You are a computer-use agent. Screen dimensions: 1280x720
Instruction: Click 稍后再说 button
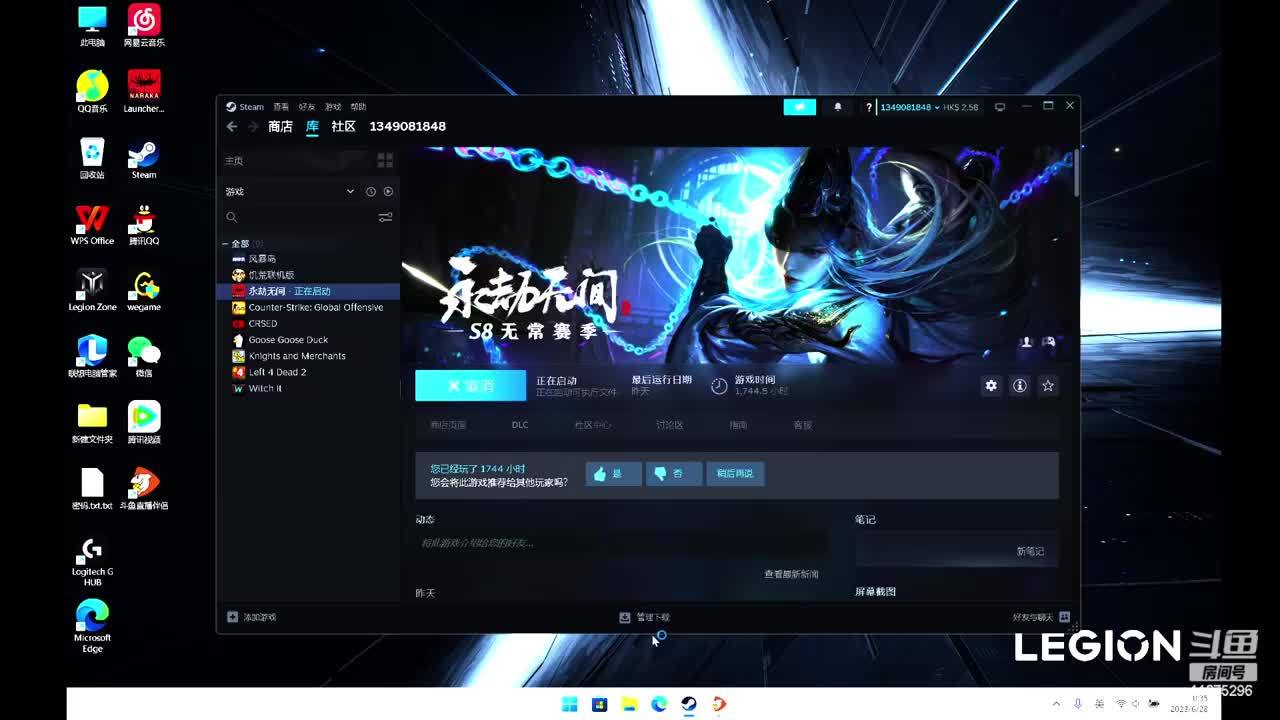tap(735, 473)
